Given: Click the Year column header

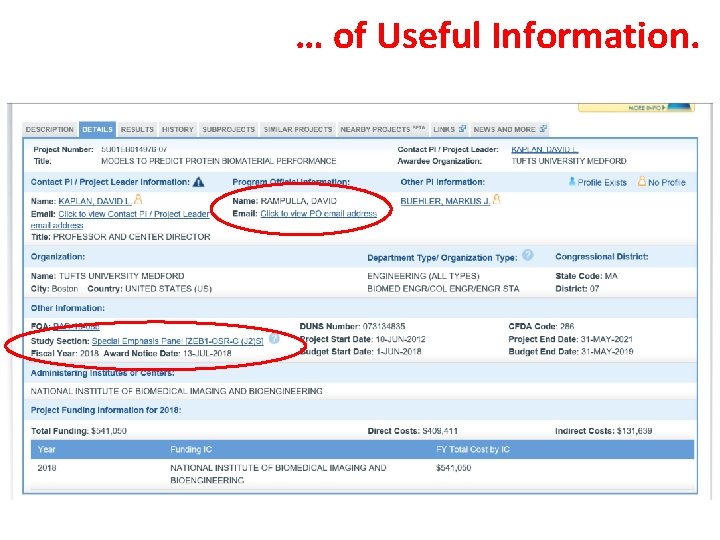Looking at the screenshot, I should 46,450.
